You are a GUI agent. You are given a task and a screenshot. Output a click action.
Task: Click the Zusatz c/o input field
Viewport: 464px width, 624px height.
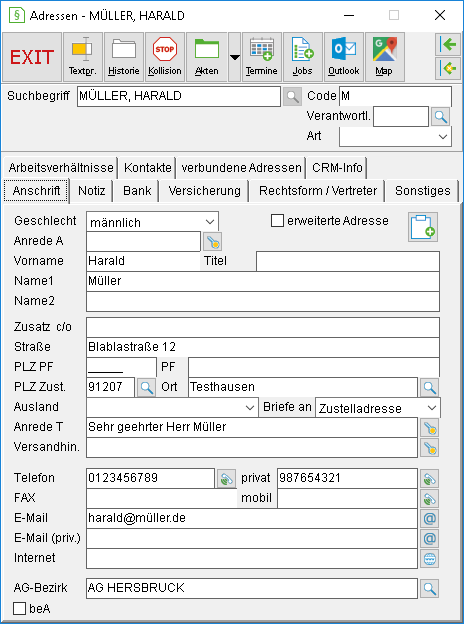[x=263, y=327]
